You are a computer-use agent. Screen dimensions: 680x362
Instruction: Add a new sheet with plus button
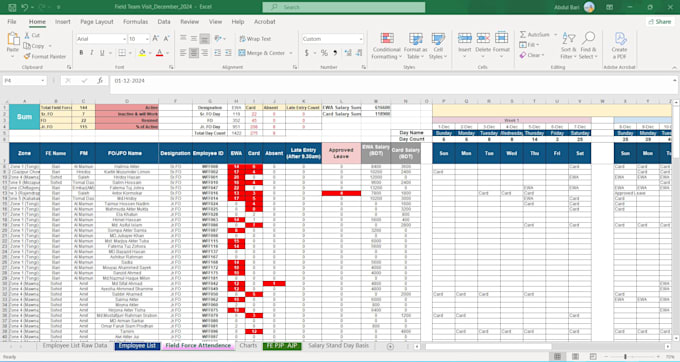click(x=390, y=346)
